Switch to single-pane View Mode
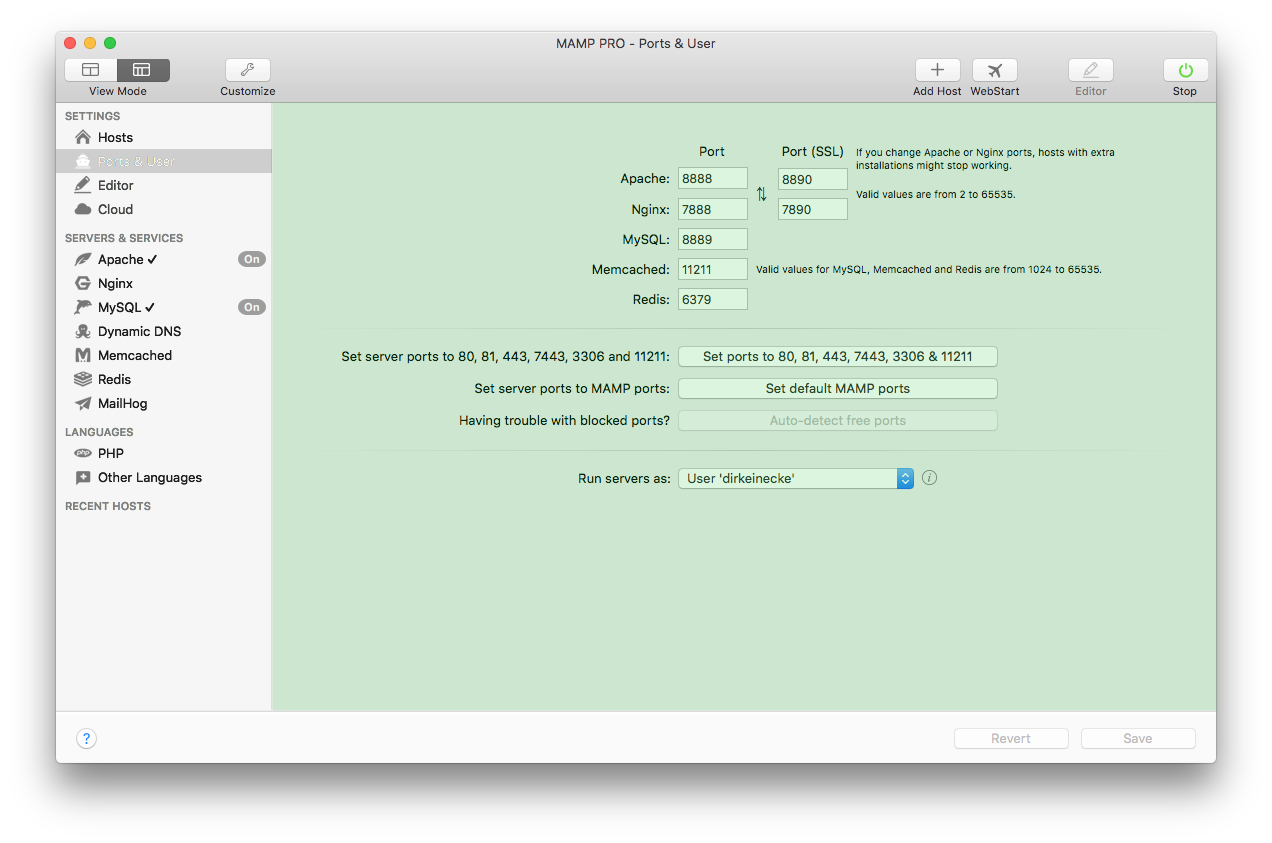Viewport: 1272px width, 843px height. click(90, 70)
